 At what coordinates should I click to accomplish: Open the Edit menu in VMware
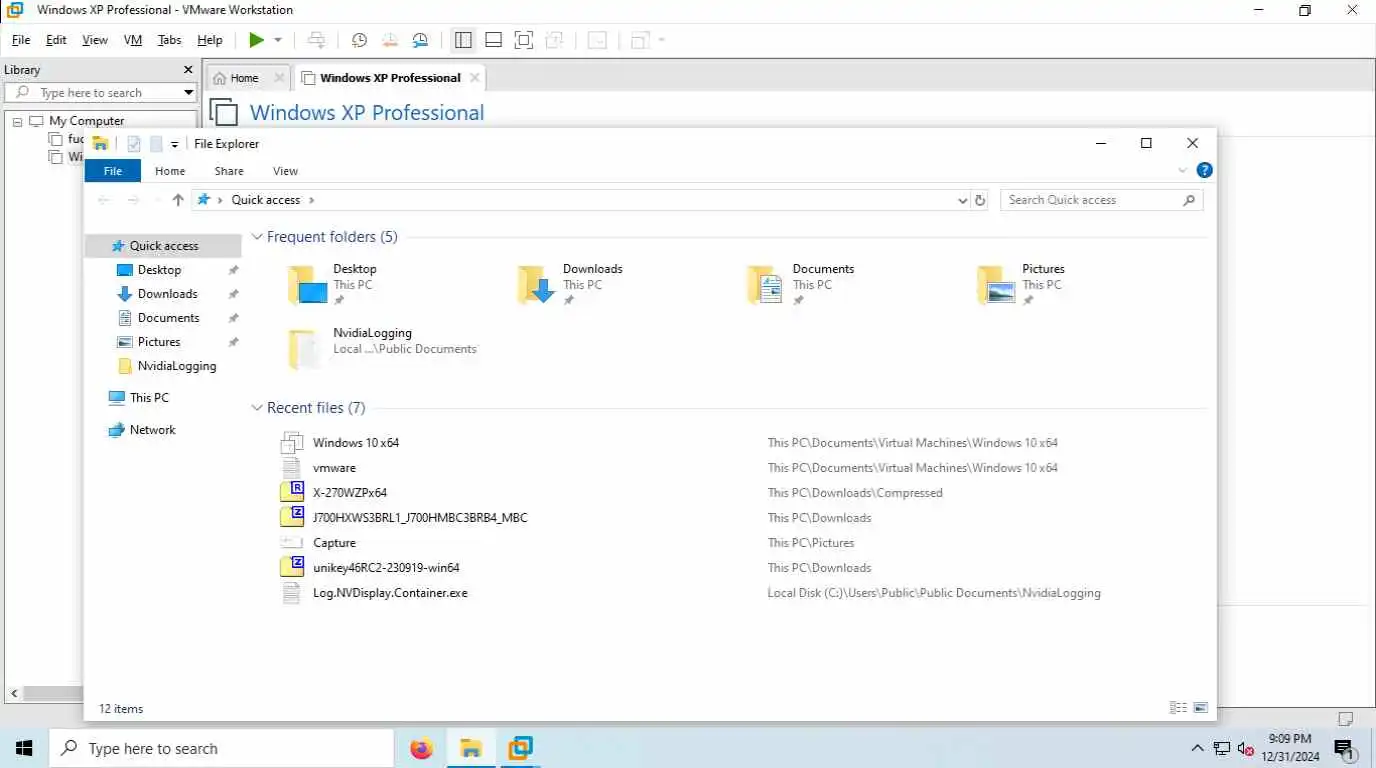[56, 40]
